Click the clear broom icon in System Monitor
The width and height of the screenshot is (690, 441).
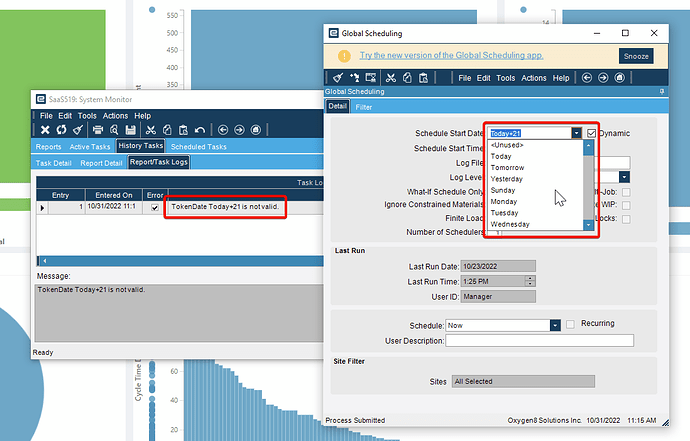coord(78,130)
